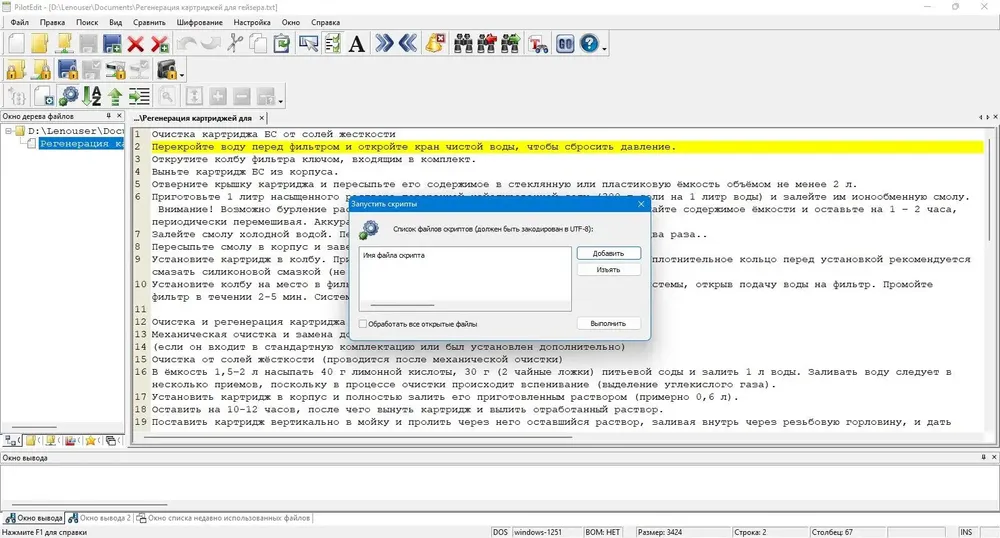
Task: Click the selection mode cursor icon
Action: click(309, 43)
